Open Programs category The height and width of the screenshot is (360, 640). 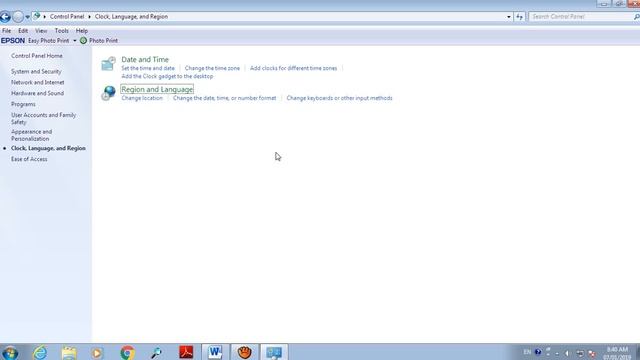click(x=23, y=104)
